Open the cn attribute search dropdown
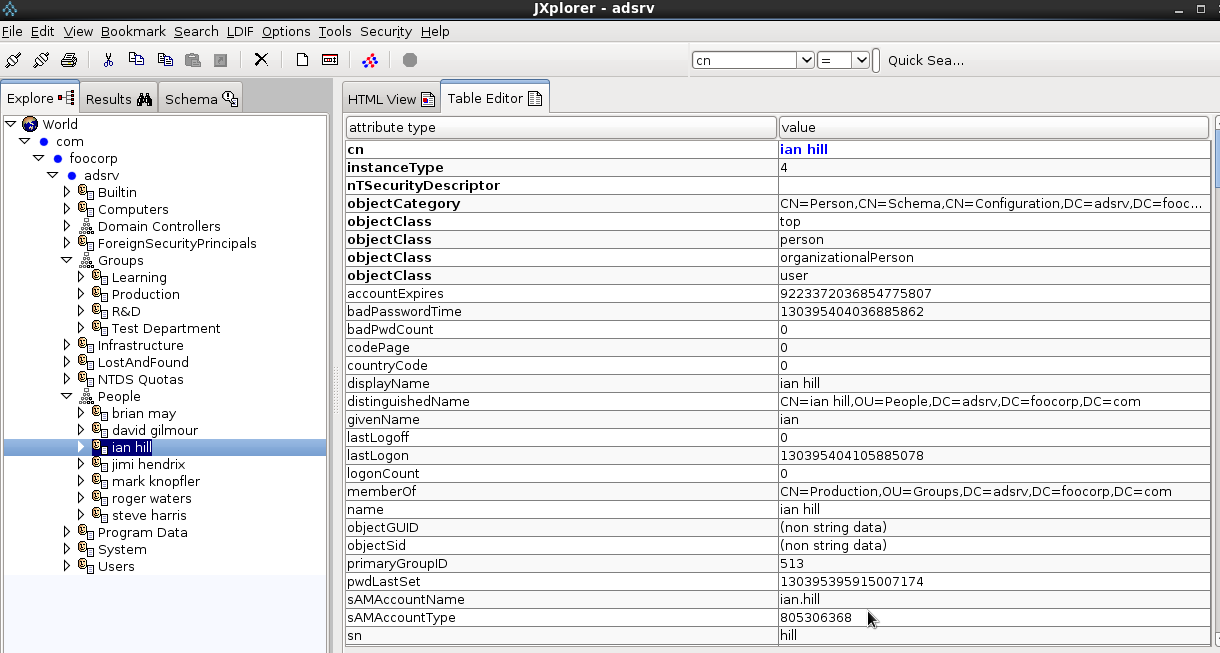This screenshot has width=1220, height=653. pyautogui.click(x=805, y=60)
